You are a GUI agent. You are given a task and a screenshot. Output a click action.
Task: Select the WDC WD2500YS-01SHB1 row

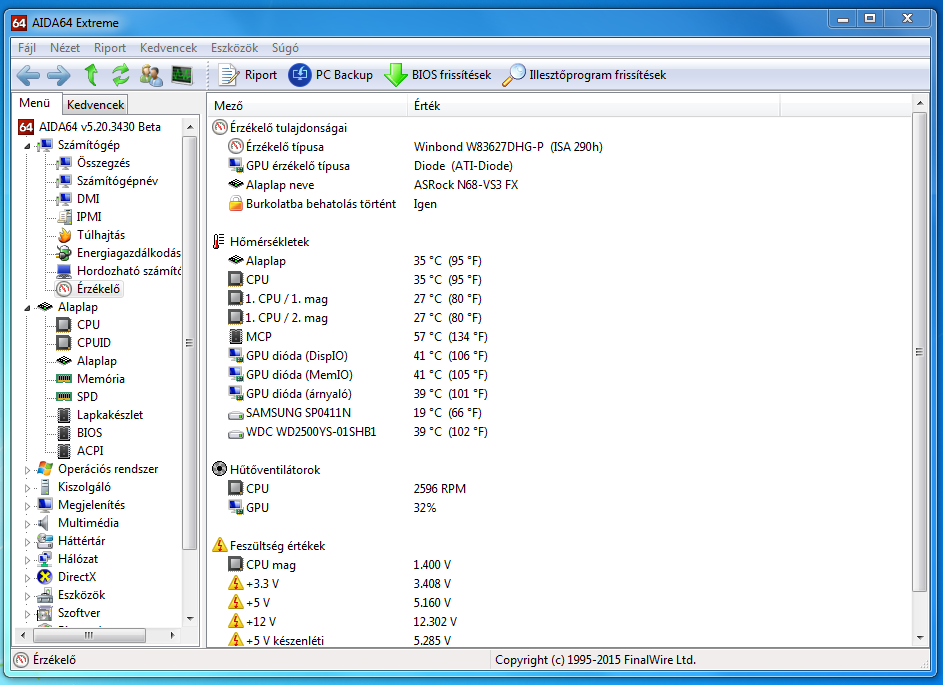(358, 432)
